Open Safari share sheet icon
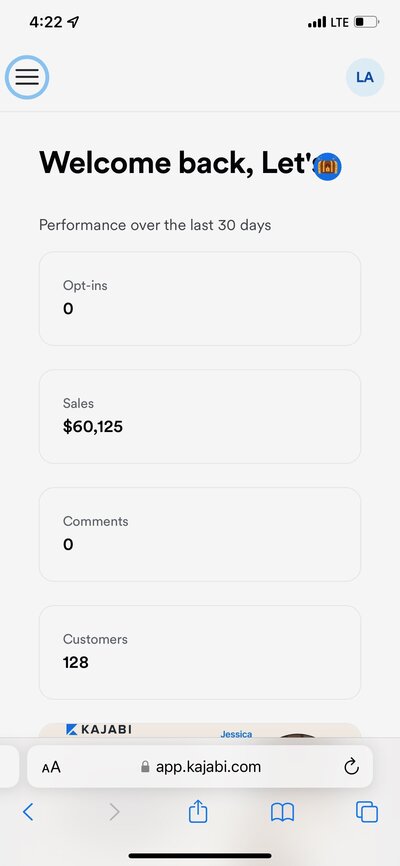This screenshot has width=400, height=866. coord(198,812)
